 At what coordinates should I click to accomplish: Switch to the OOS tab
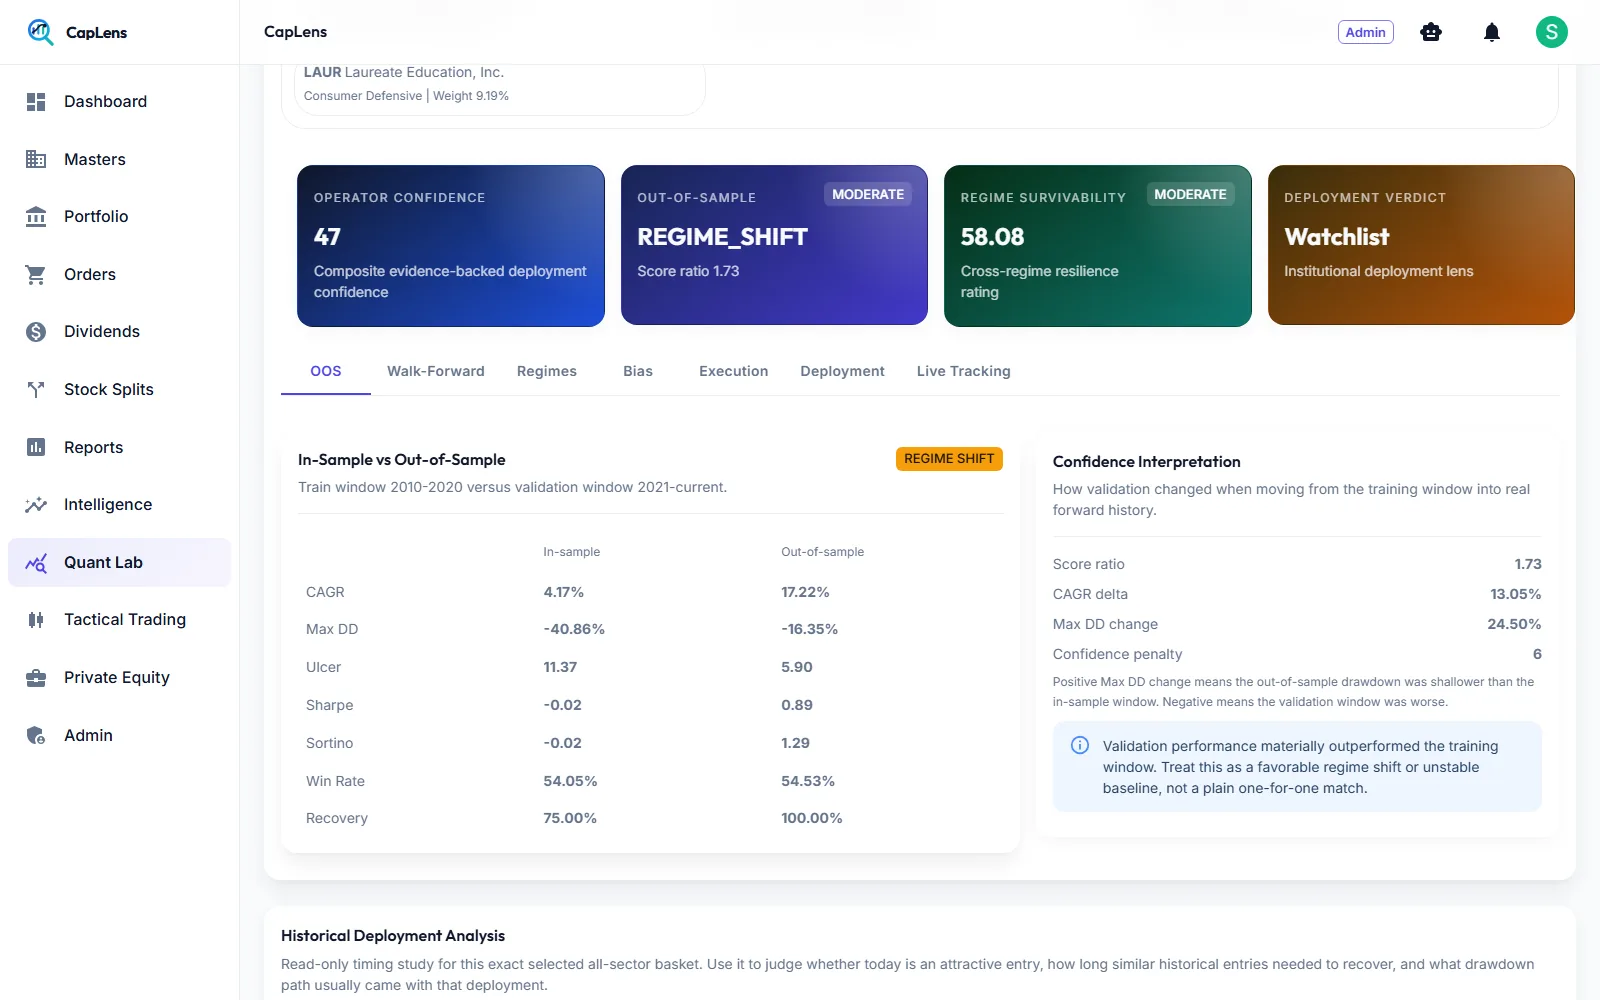(326, 371)
